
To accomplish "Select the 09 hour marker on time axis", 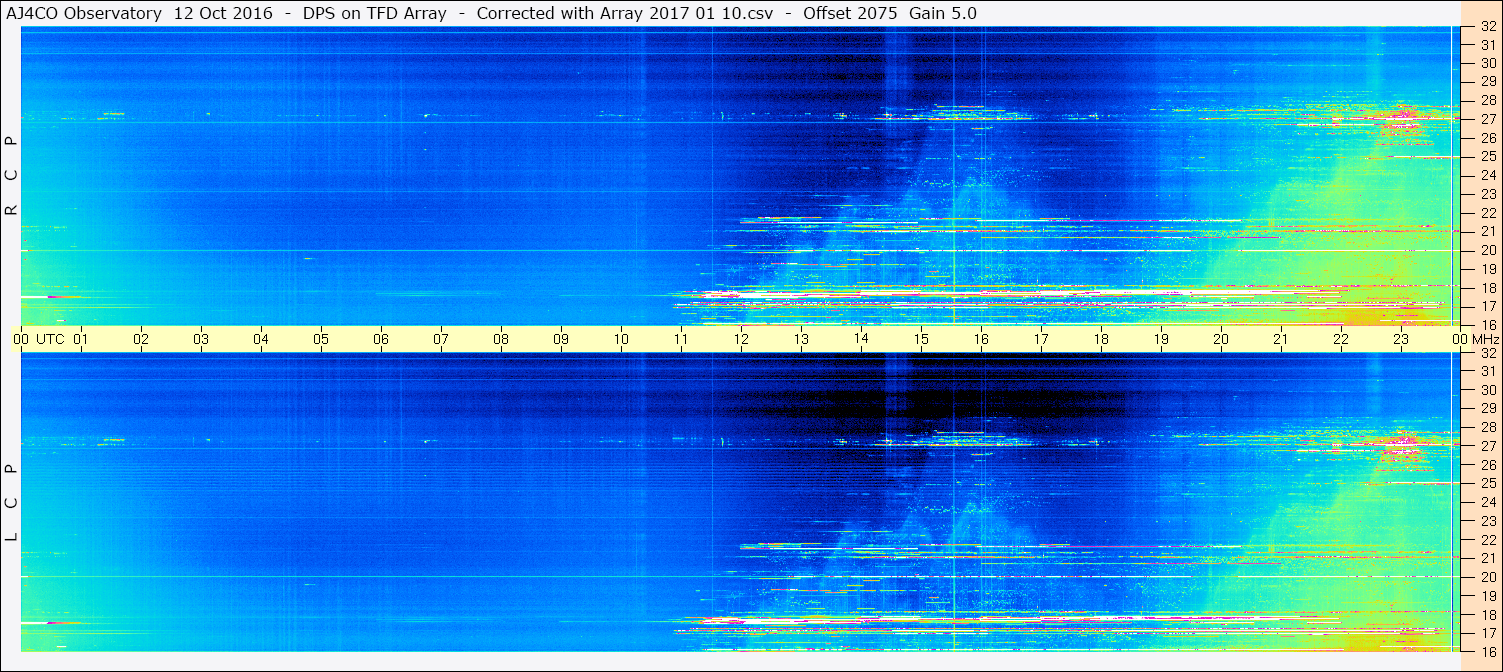I will (x=561, y=339).
